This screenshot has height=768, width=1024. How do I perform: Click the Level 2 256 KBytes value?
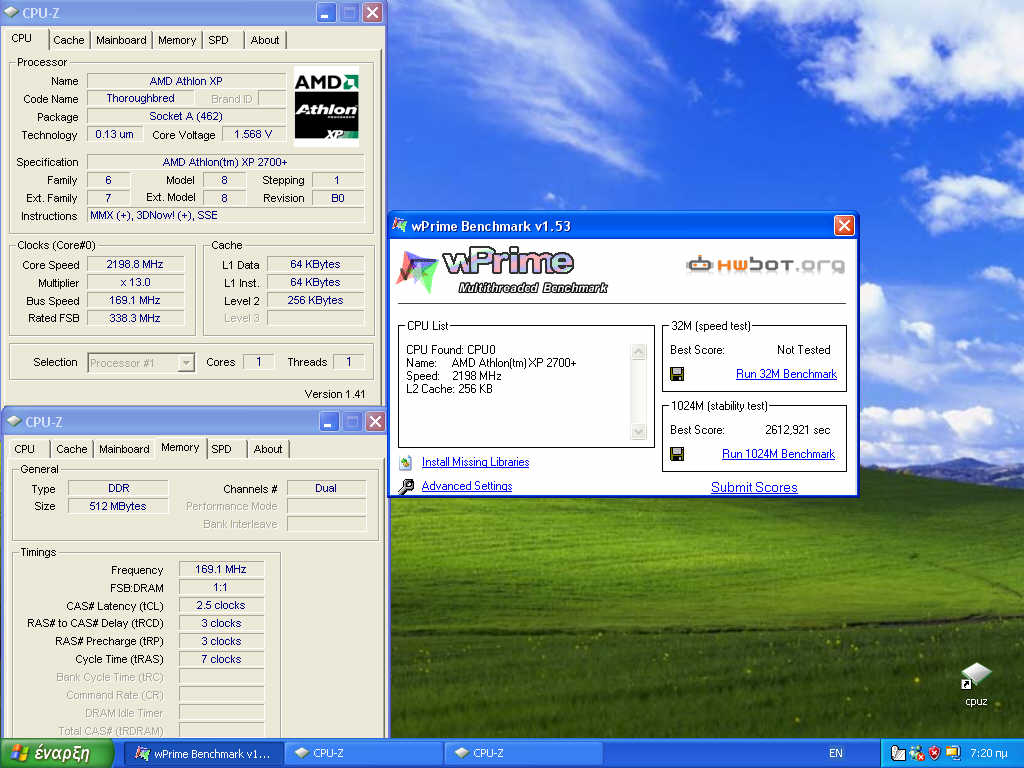[315, 300]
